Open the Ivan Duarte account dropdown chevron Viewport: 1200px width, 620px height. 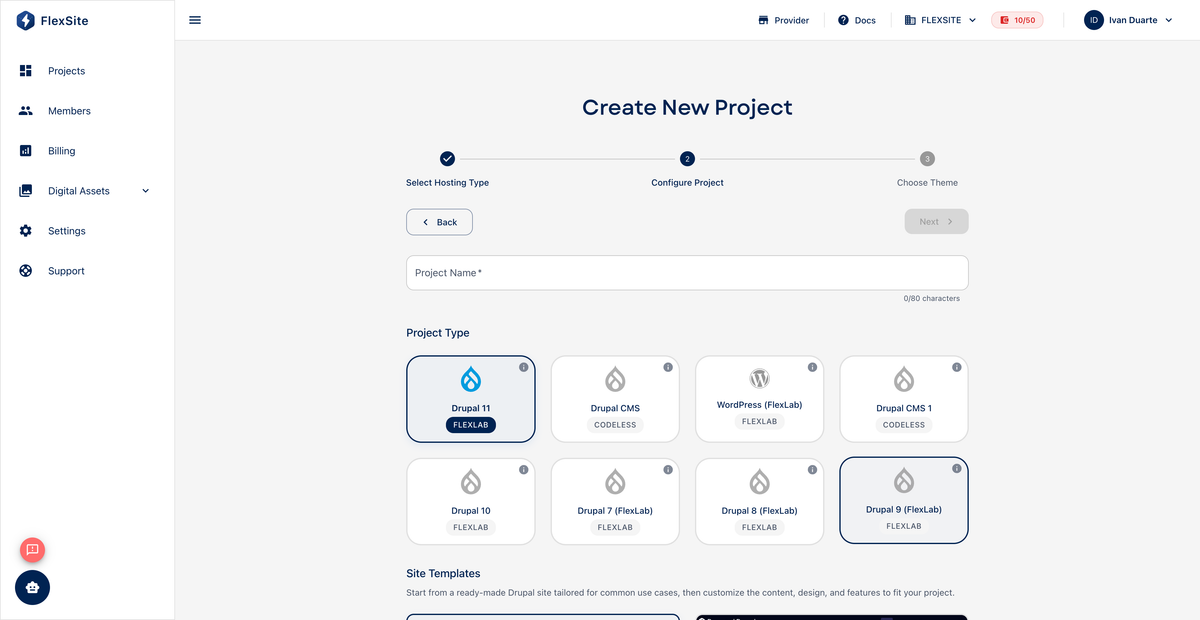point(1169,20)
